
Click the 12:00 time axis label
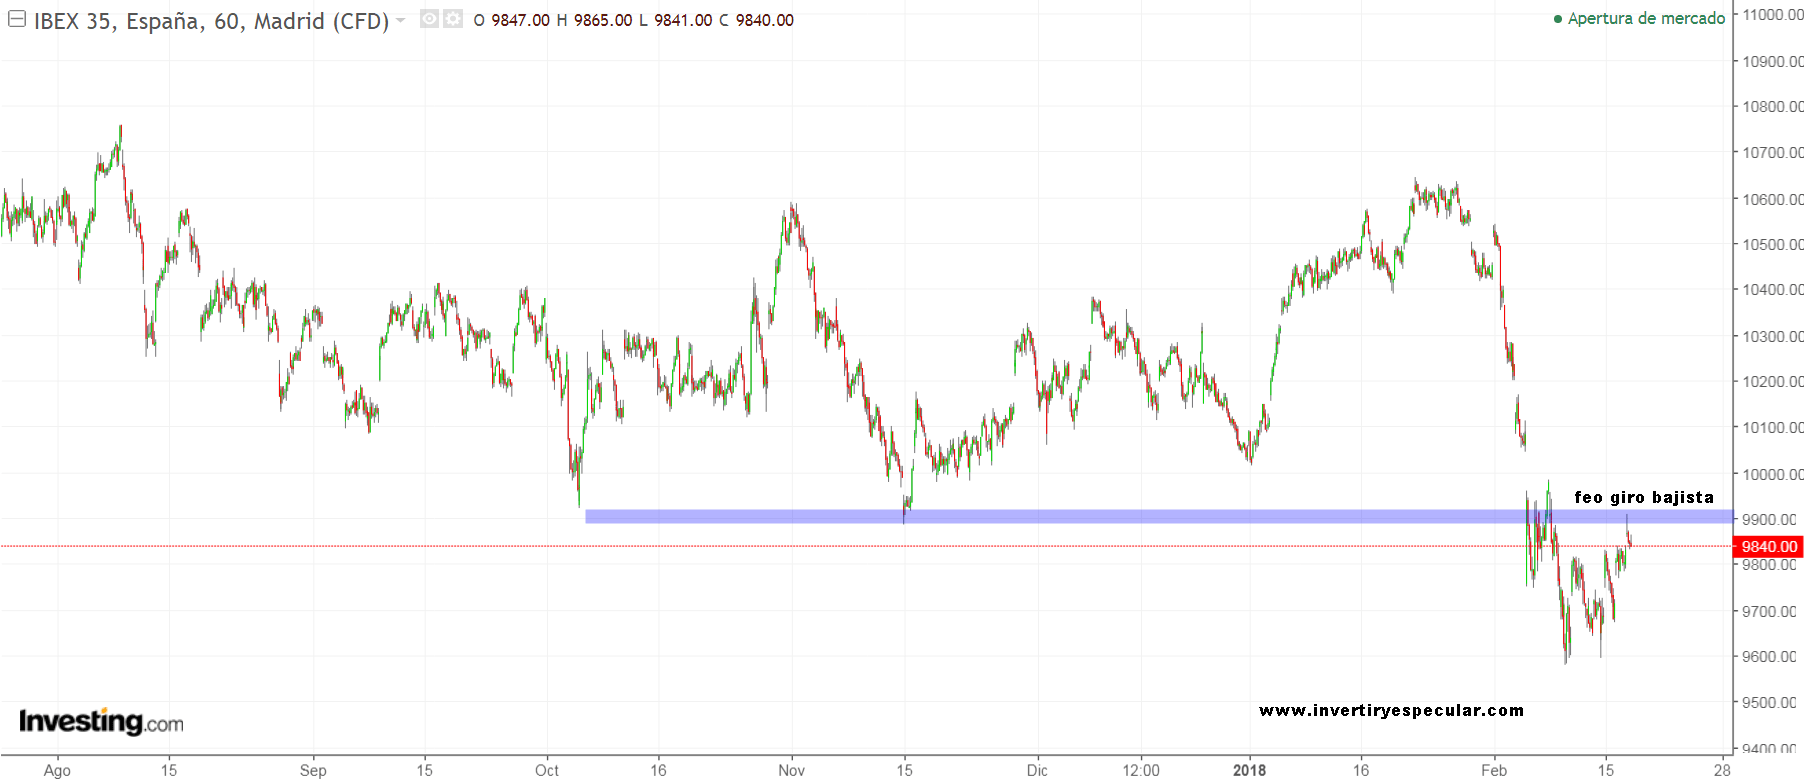(x=1140, y=769)
